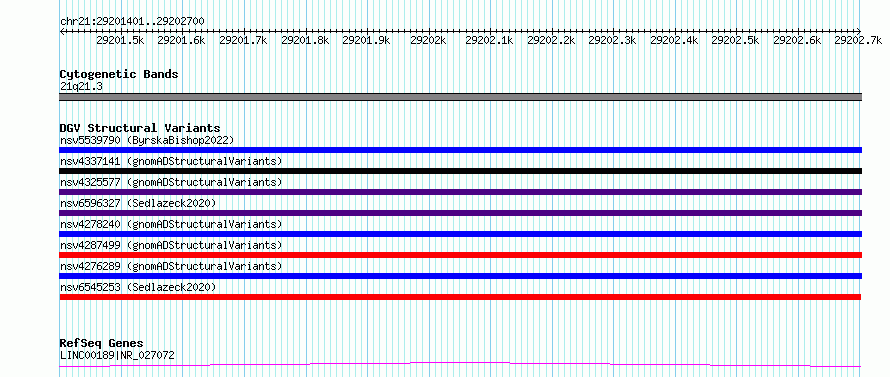Click the 29201.5k ruler tick label
This screenshot has height=377, width=890.
pyautogui.click(x=120, y=40)
